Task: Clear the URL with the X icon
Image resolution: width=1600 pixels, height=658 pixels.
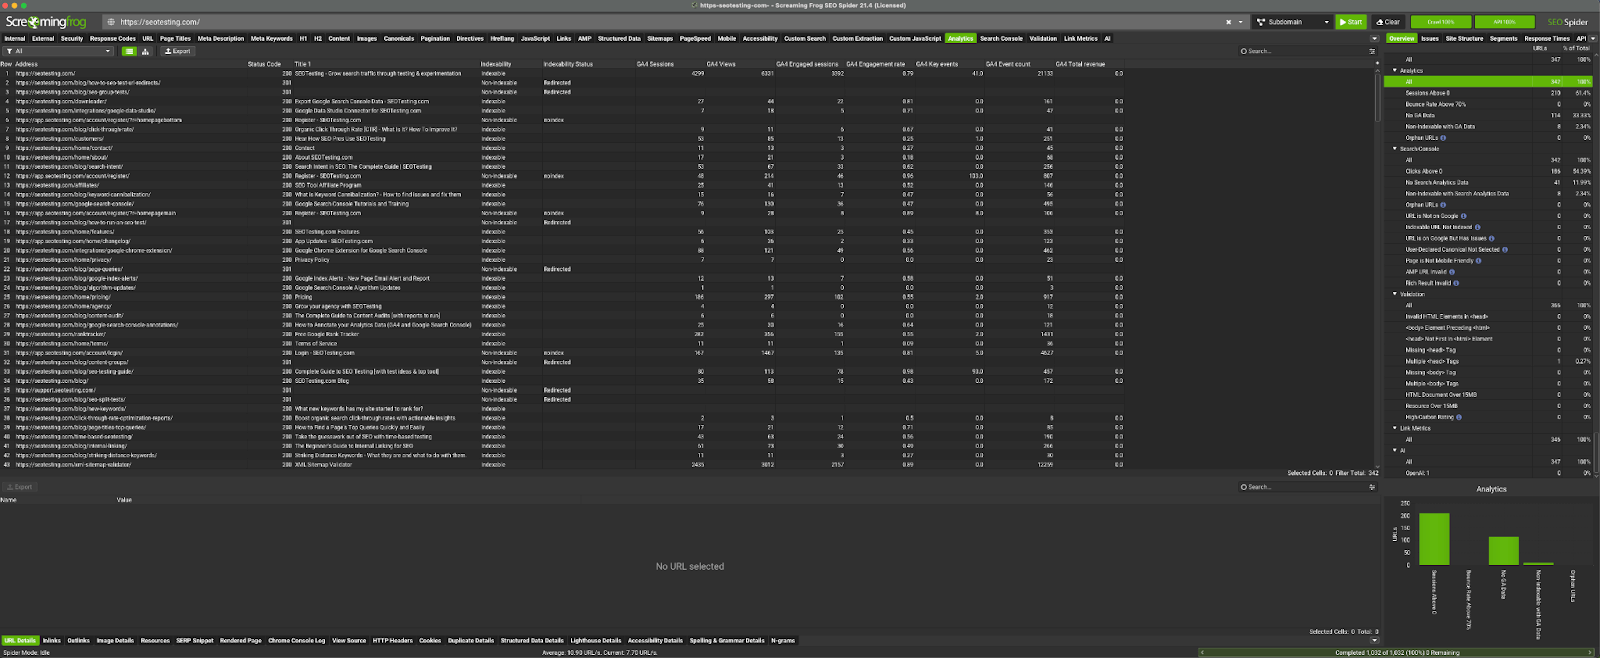Action: point(1229,22)
